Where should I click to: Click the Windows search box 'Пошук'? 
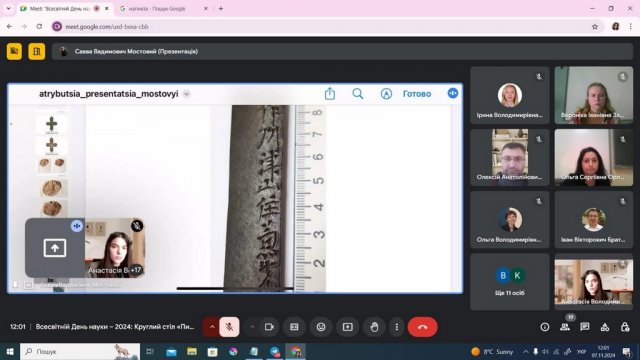click(80, 351)
